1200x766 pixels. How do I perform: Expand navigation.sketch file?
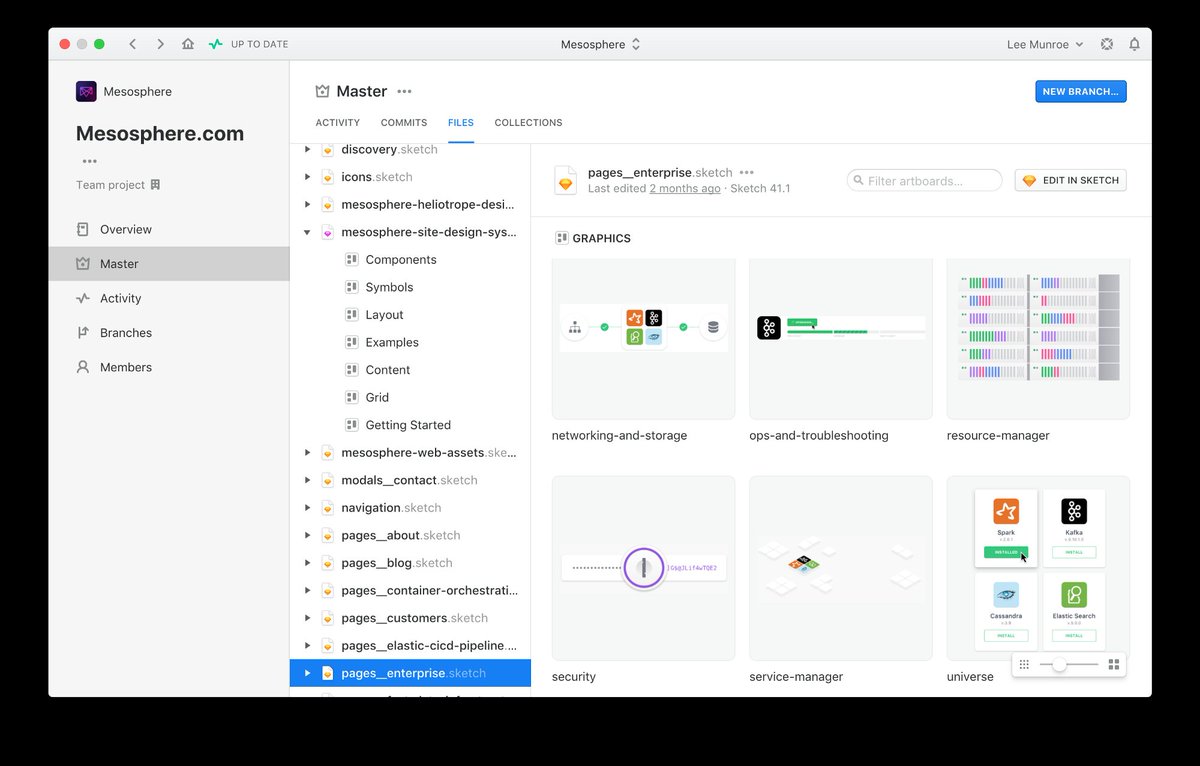[x=307, y=508]
